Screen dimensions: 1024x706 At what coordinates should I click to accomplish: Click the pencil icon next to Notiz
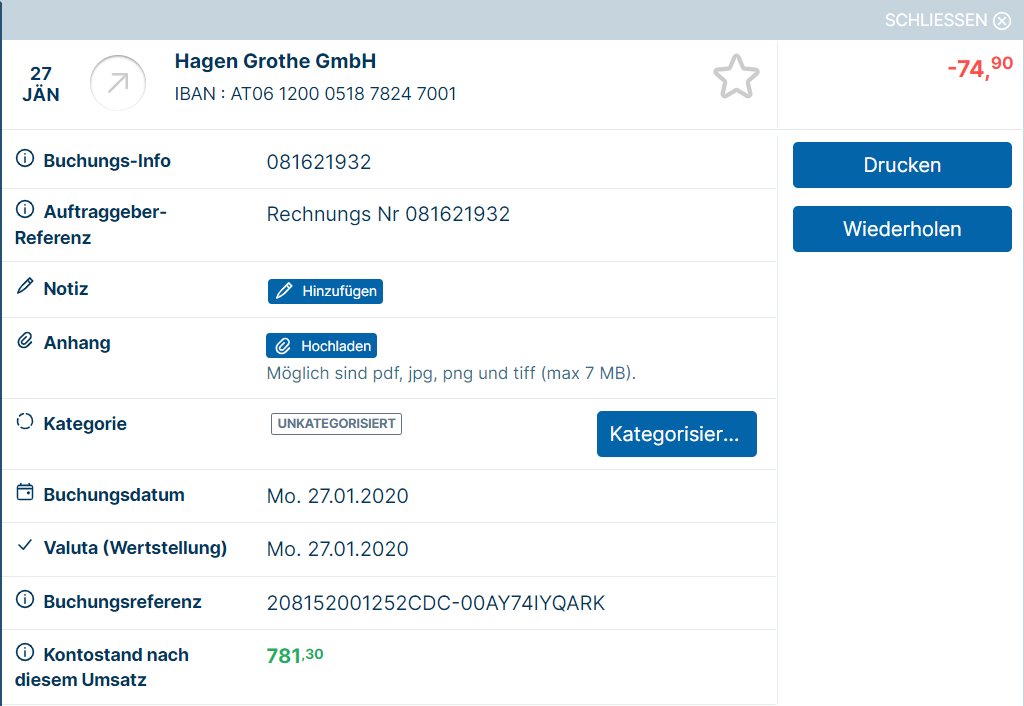tap(25, 286)
